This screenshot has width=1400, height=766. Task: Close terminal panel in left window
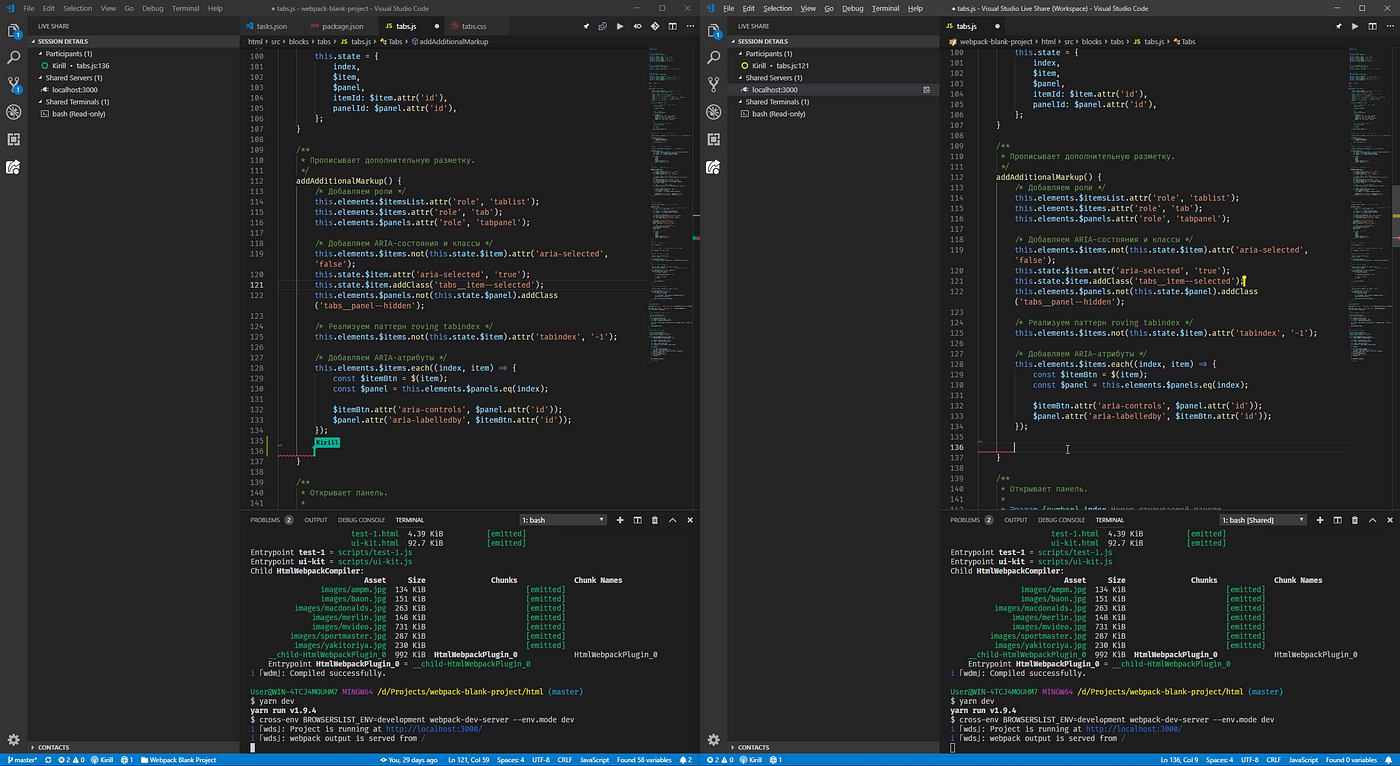690,520
